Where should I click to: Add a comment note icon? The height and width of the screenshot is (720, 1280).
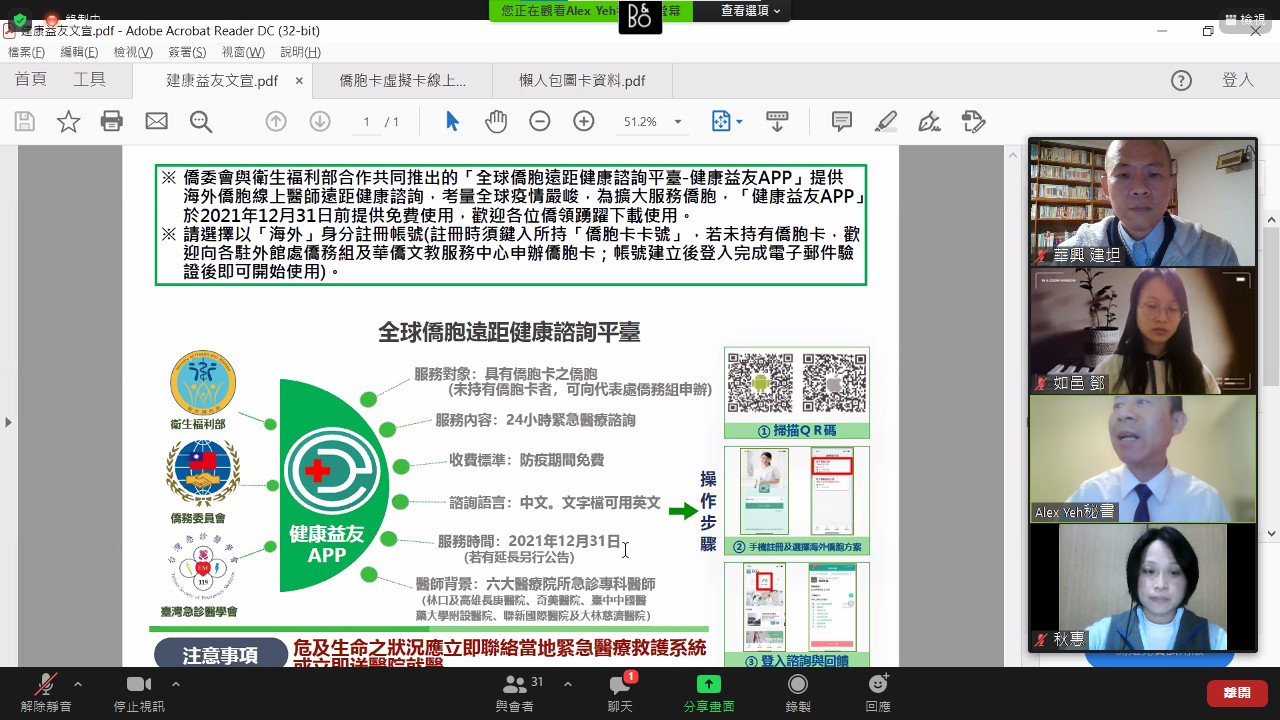[842, 122]
